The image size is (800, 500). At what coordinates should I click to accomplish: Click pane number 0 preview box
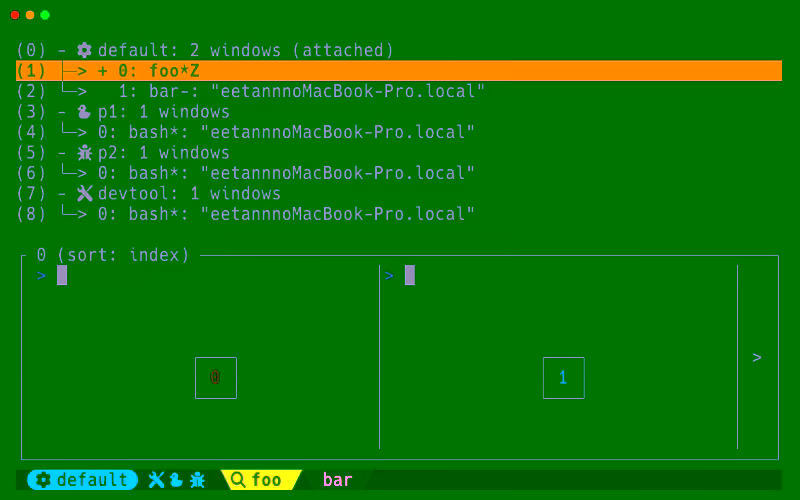point(215,378)
